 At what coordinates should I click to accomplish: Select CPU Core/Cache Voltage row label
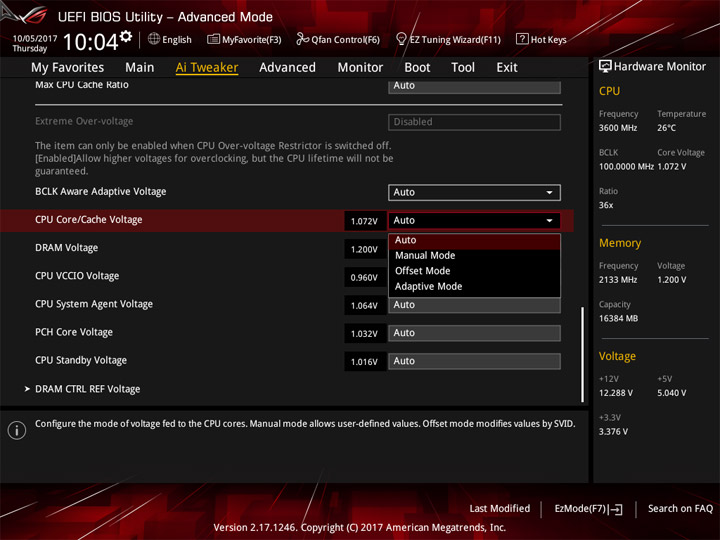[x=89, y=220]
